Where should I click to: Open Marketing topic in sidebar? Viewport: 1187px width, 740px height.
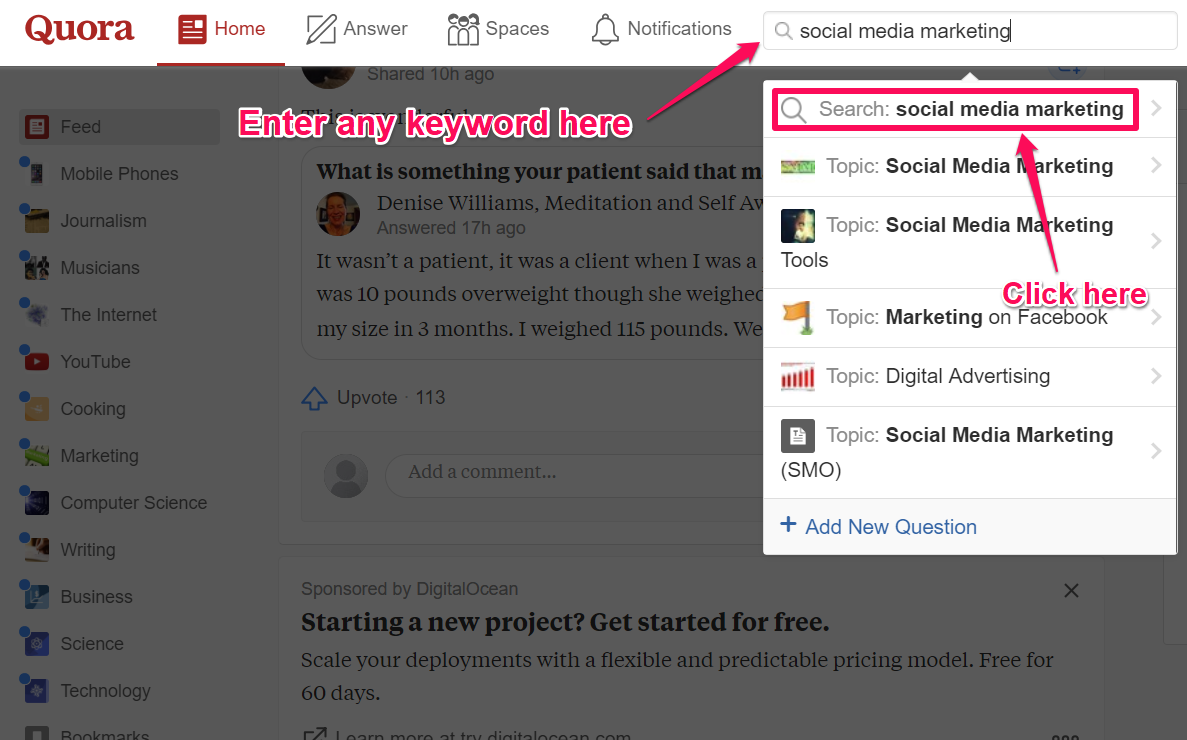point(99,456)
